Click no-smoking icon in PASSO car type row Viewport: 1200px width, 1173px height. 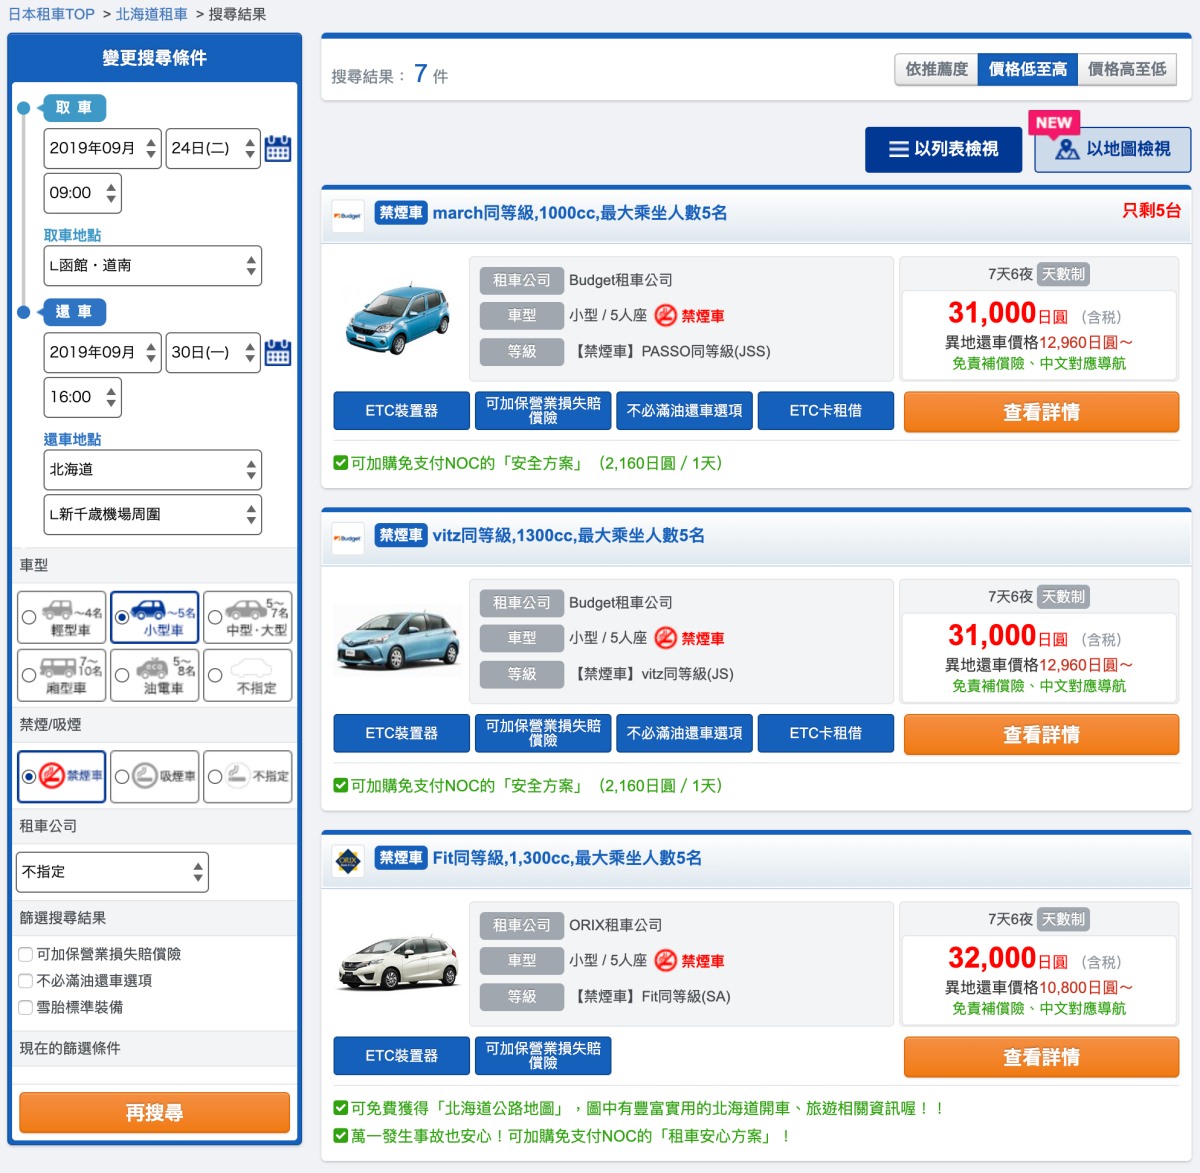tap(665, 315)
